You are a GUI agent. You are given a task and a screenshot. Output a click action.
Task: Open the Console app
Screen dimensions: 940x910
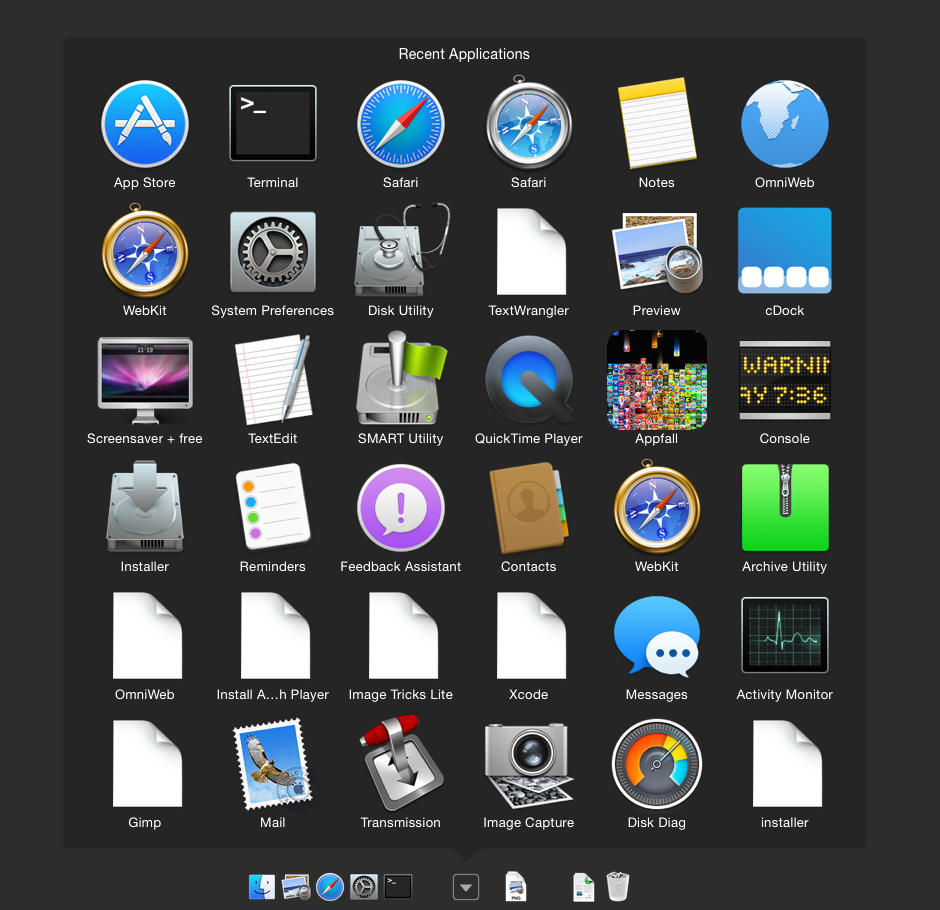click(x=785, y=380)
